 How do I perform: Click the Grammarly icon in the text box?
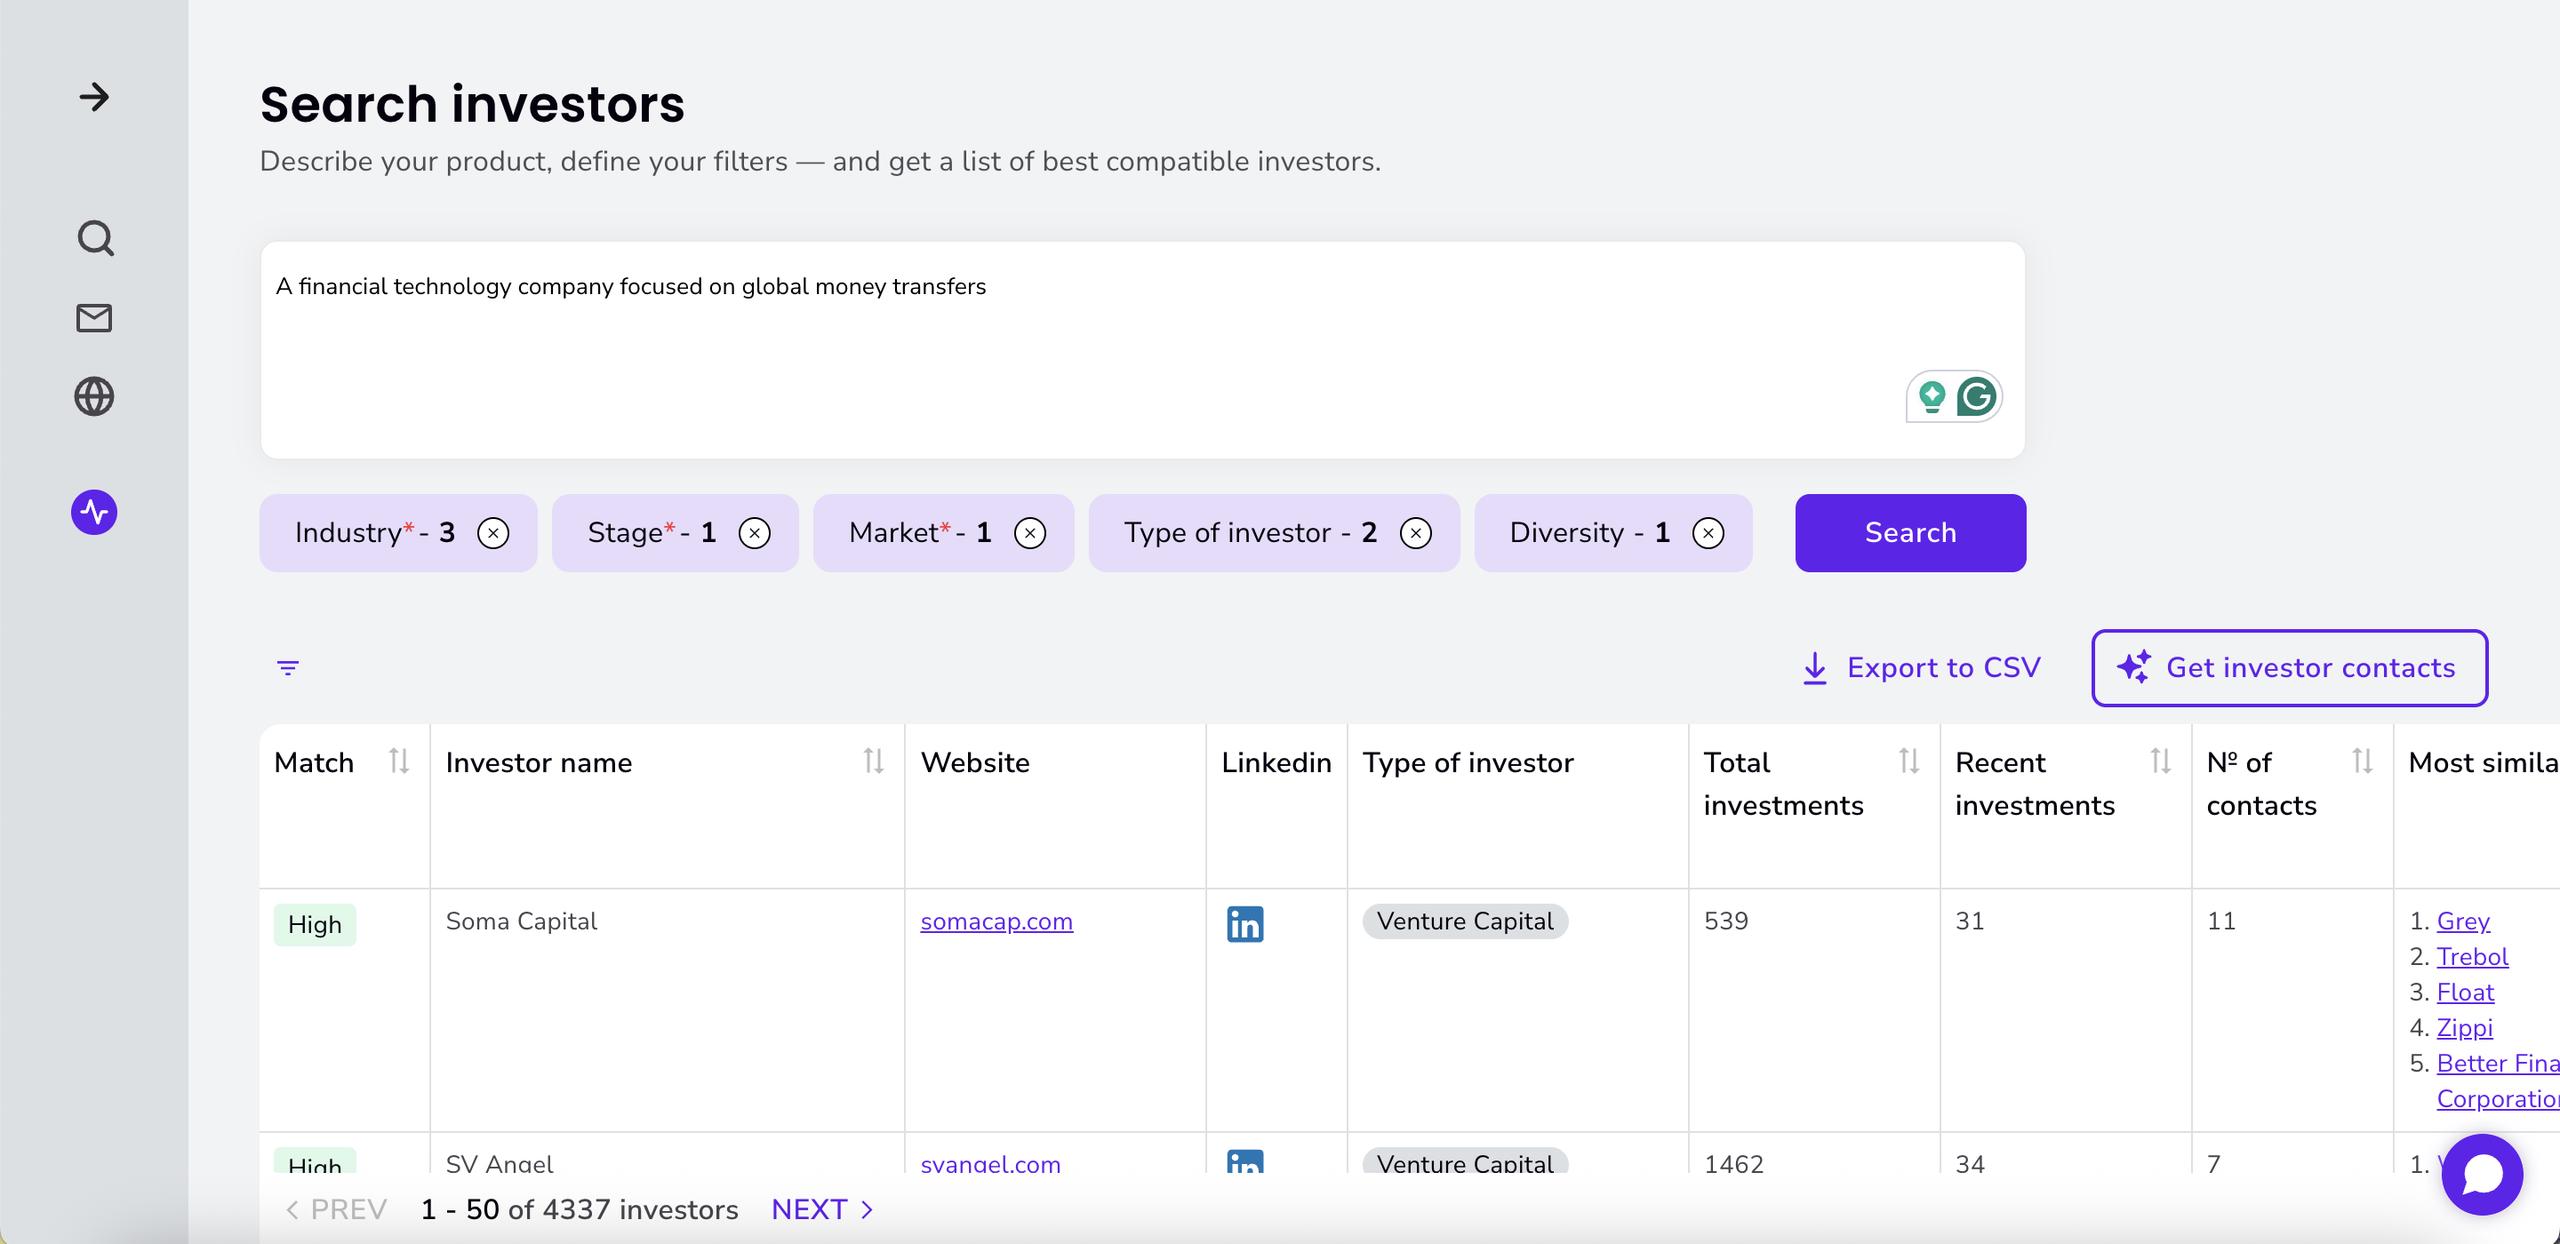pyautogui.click(x=1976, y=397)
